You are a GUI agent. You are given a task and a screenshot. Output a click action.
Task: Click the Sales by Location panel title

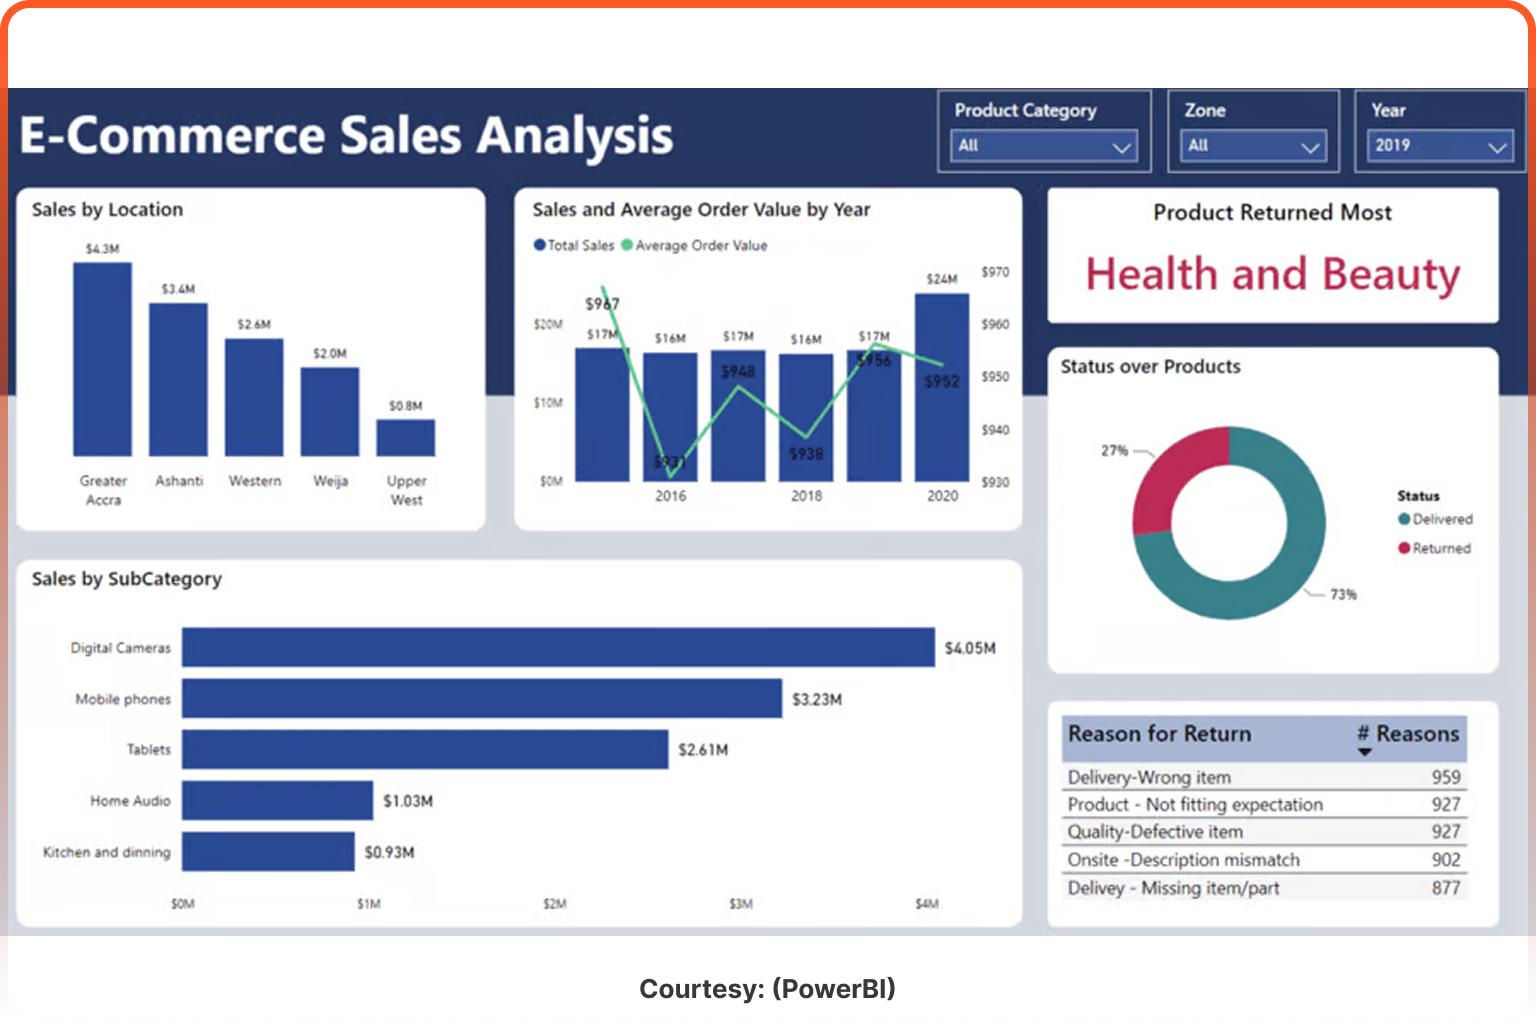coord(107,210)
